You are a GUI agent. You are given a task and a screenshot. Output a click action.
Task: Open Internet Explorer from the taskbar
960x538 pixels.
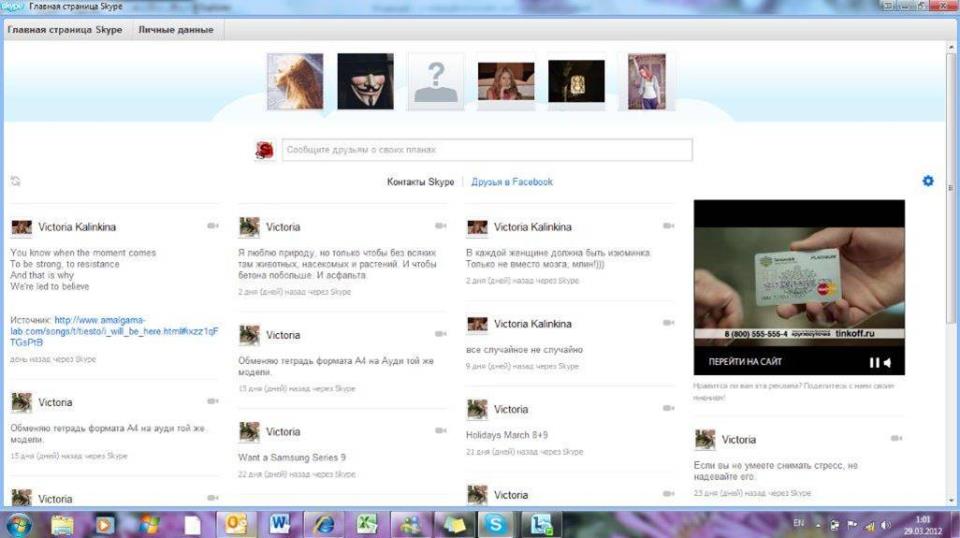pyautogui.click(x=323, y=525)
